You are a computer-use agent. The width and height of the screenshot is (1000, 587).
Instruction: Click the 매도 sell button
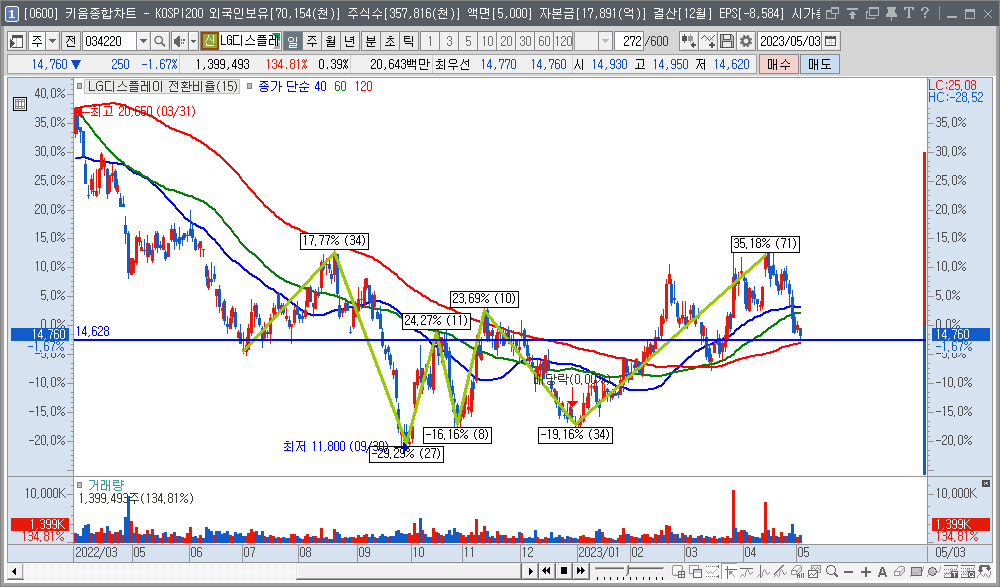pos(819,64)
